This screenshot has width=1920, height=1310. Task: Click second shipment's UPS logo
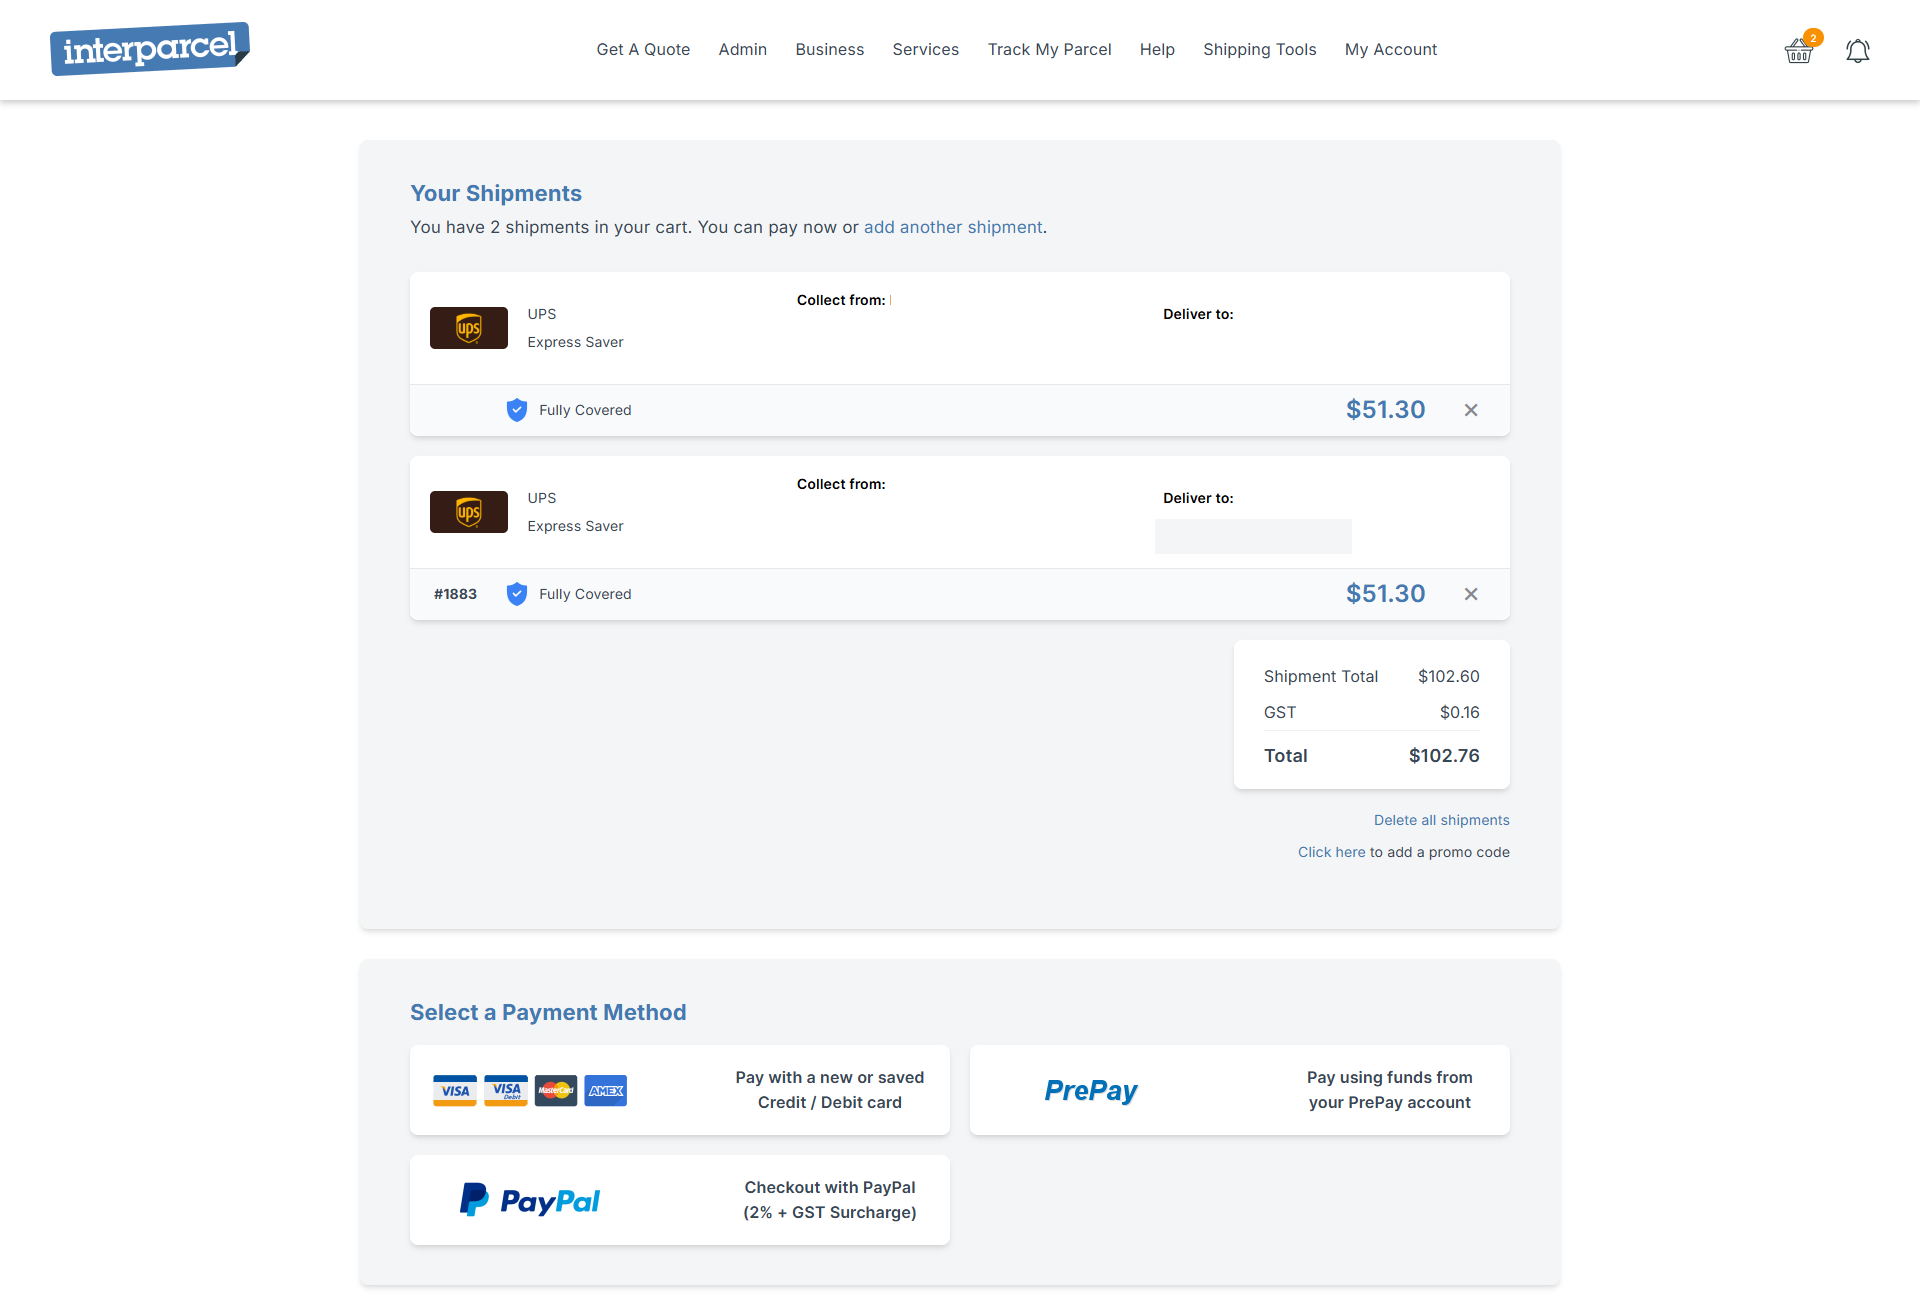469,512
